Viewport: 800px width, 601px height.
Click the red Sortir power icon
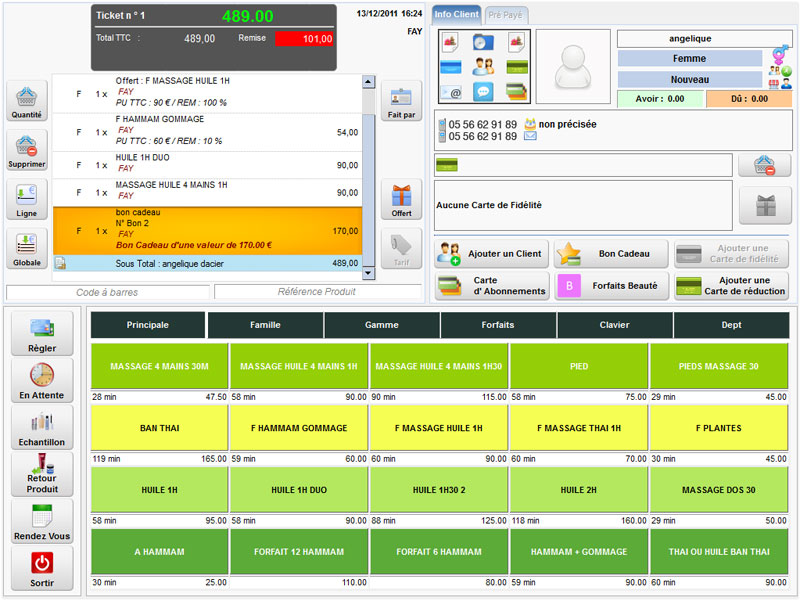coord(42,563)
